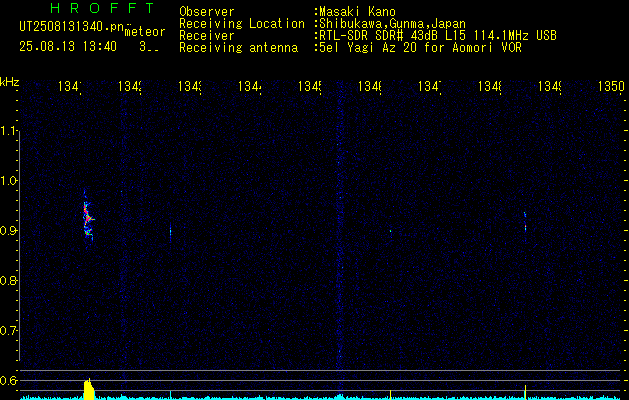Click the 1348 time axis label
629x400 pixels.
[490, 86]
